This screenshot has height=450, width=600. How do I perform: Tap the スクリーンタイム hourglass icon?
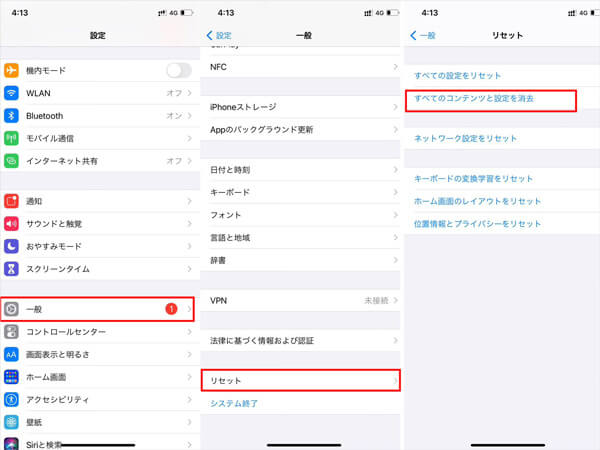coord(11,269)
